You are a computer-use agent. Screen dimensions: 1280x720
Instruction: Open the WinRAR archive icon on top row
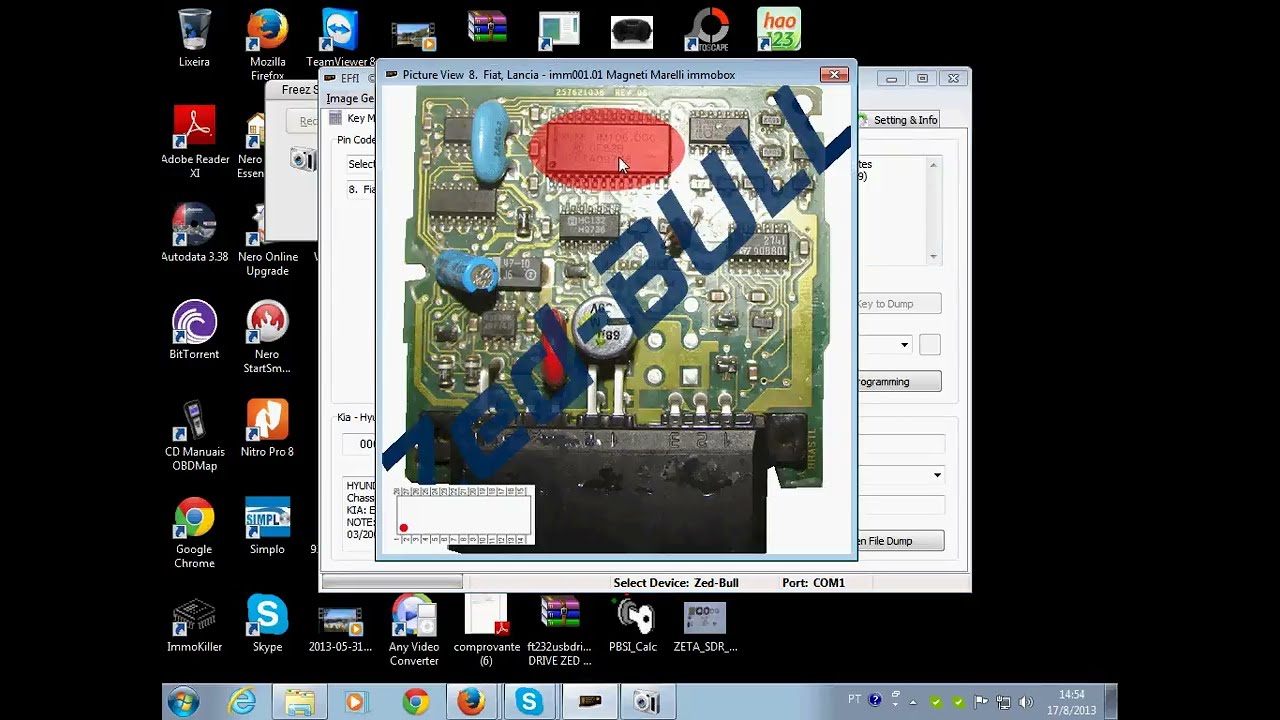click(487, 28)
